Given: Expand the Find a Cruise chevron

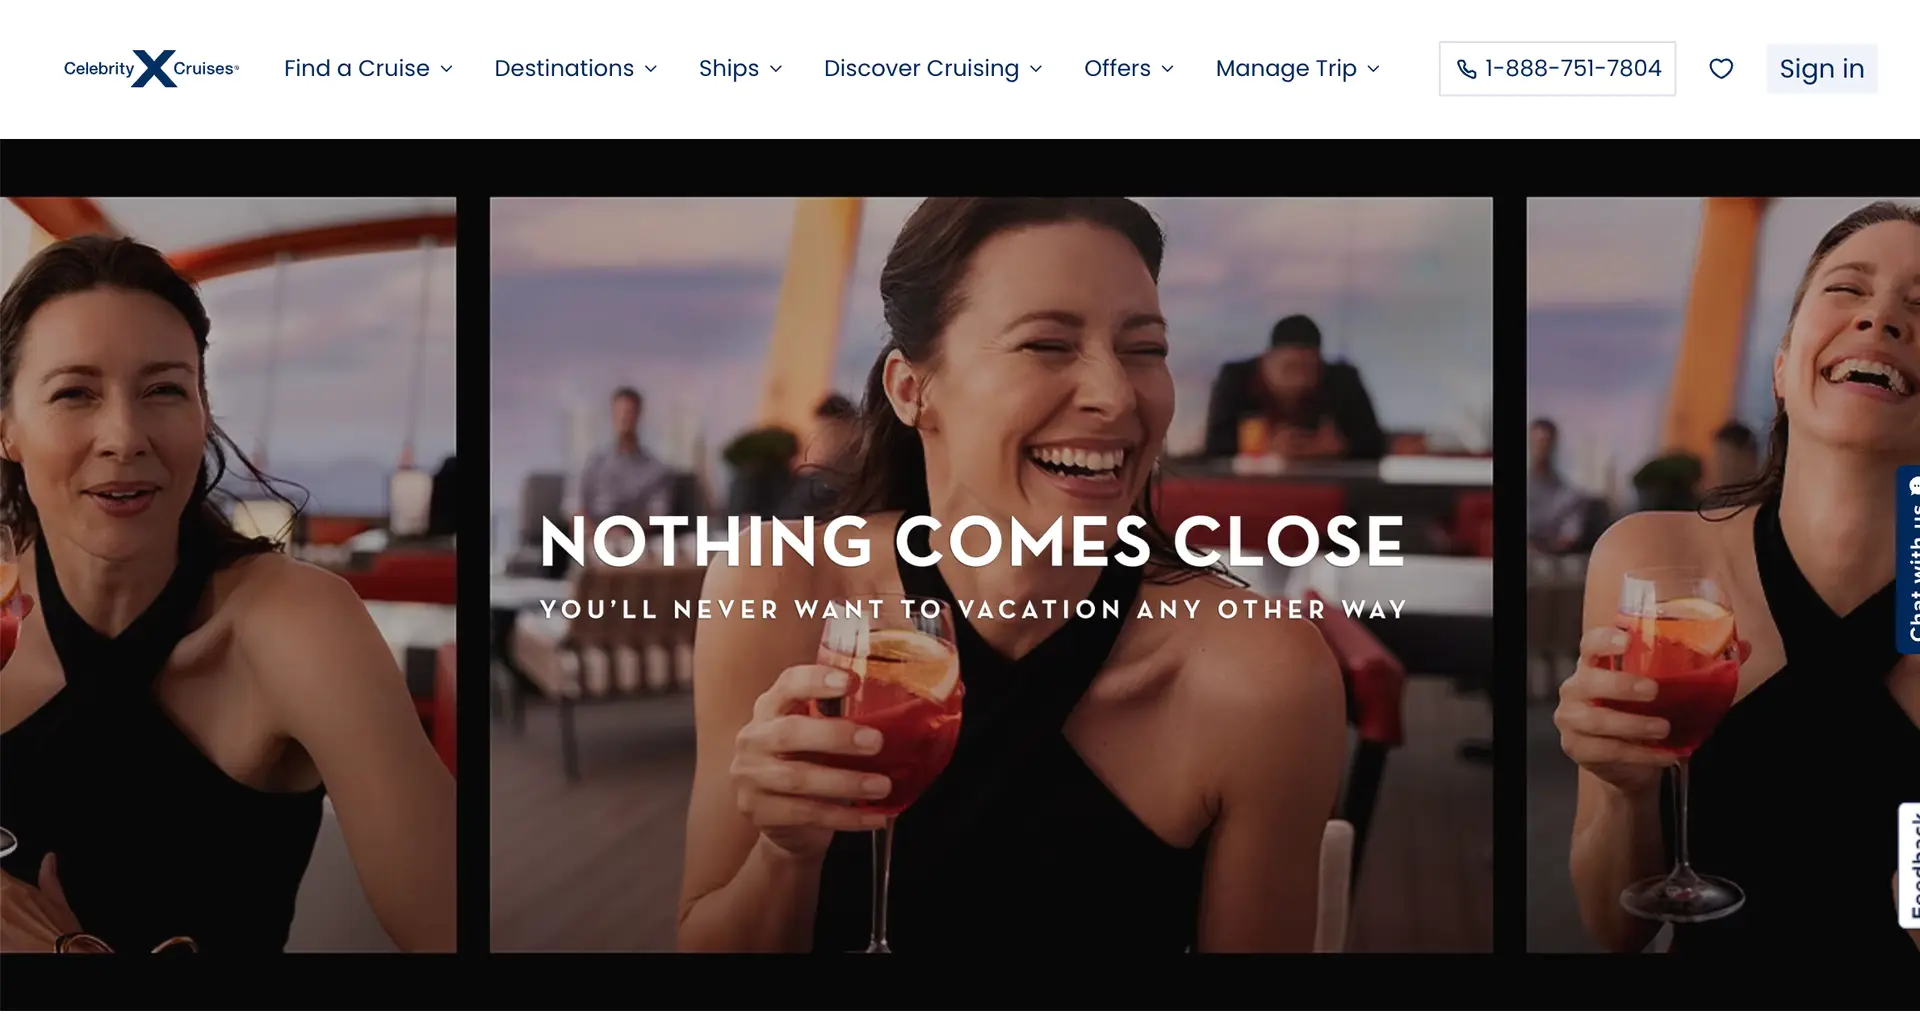Looking at the screenshot, I should (x=447, y=69).
